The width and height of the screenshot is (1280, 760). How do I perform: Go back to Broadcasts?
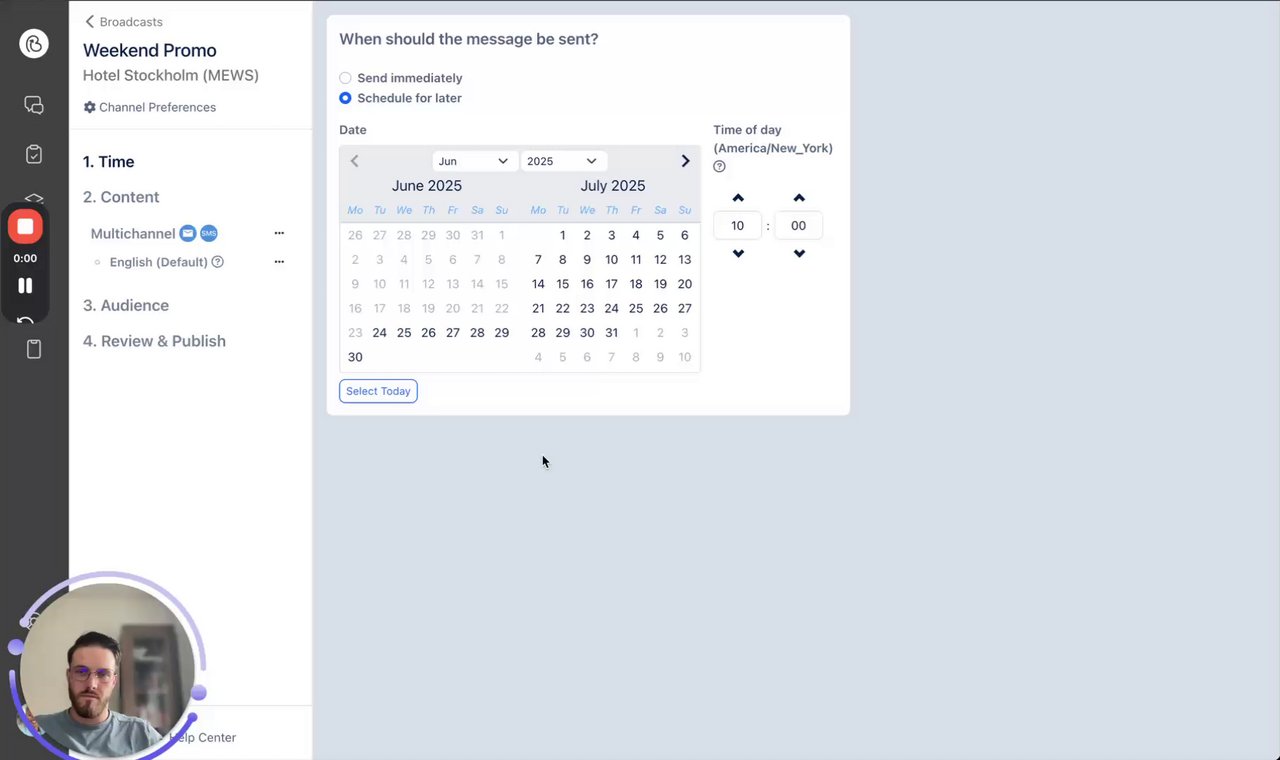tap(123, 22)
